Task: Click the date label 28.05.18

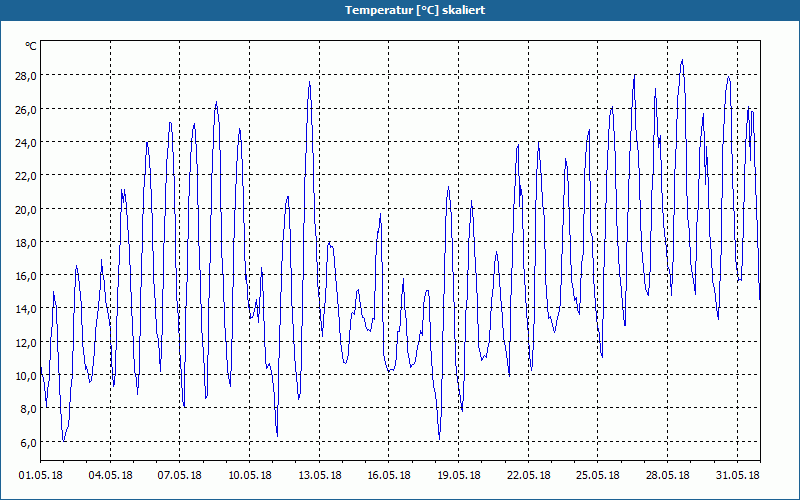Action: click(x=667, y=476)
